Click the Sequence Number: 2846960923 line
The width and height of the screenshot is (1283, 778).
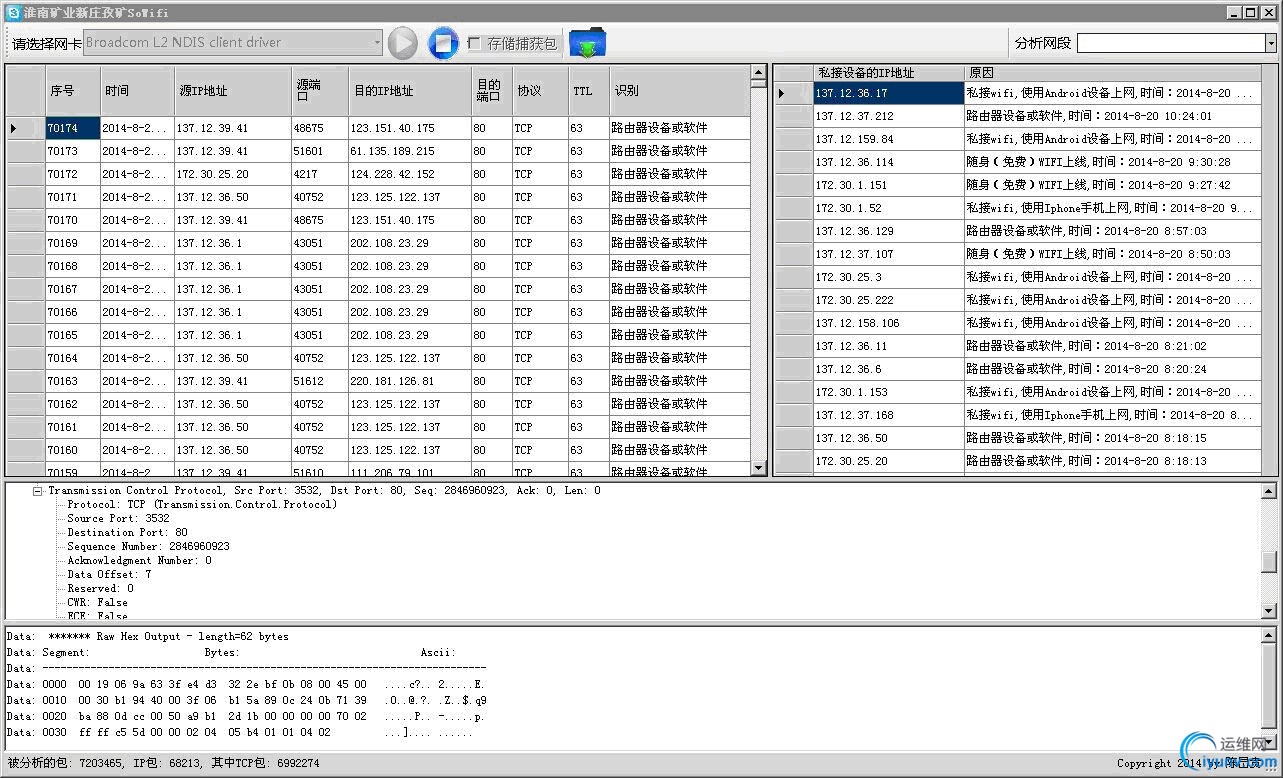pos(148,547)
